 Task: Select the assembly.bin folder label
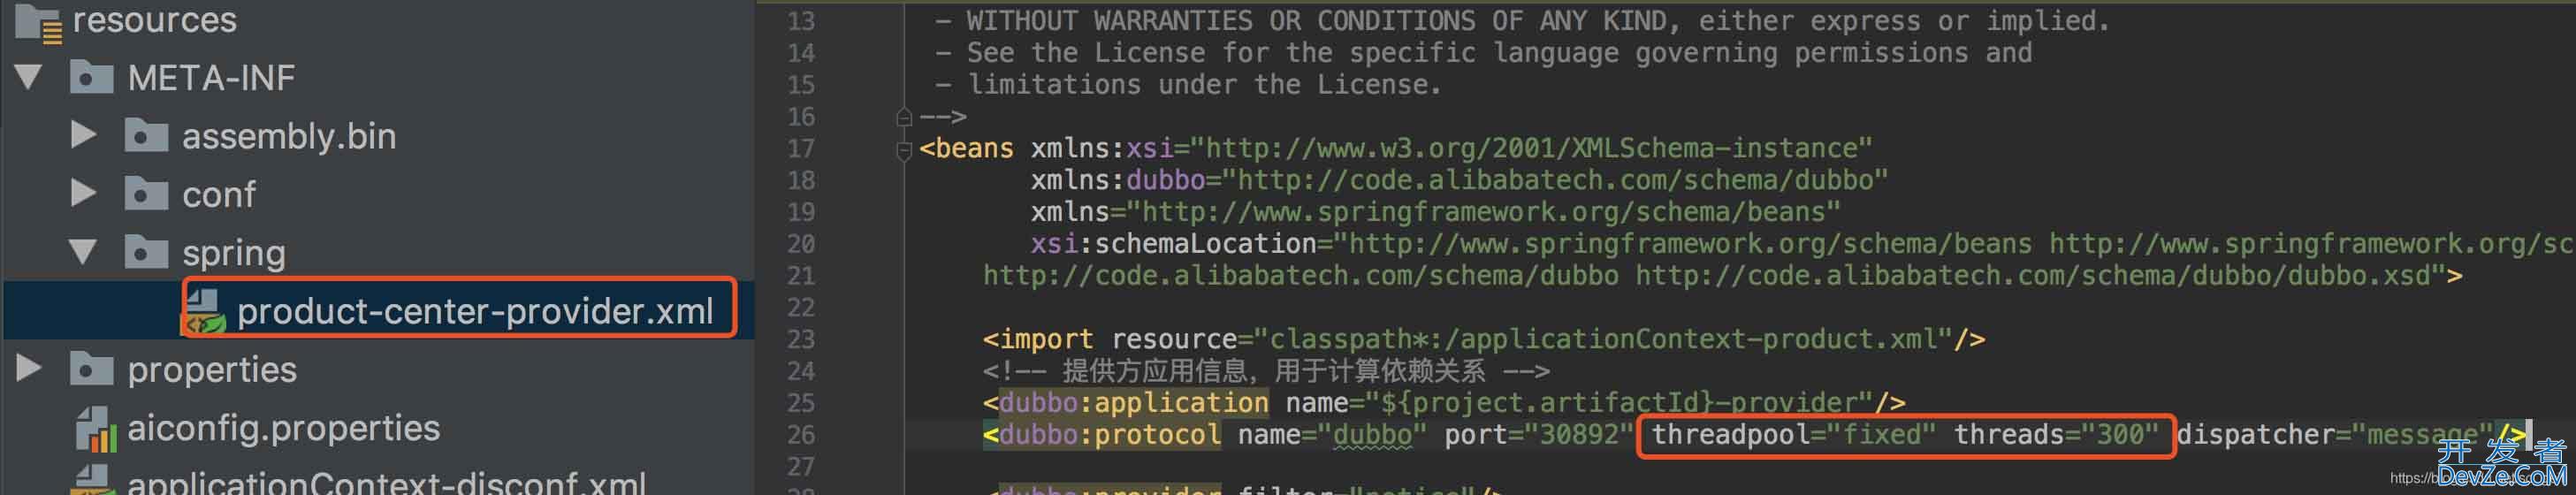coord(289,136)
